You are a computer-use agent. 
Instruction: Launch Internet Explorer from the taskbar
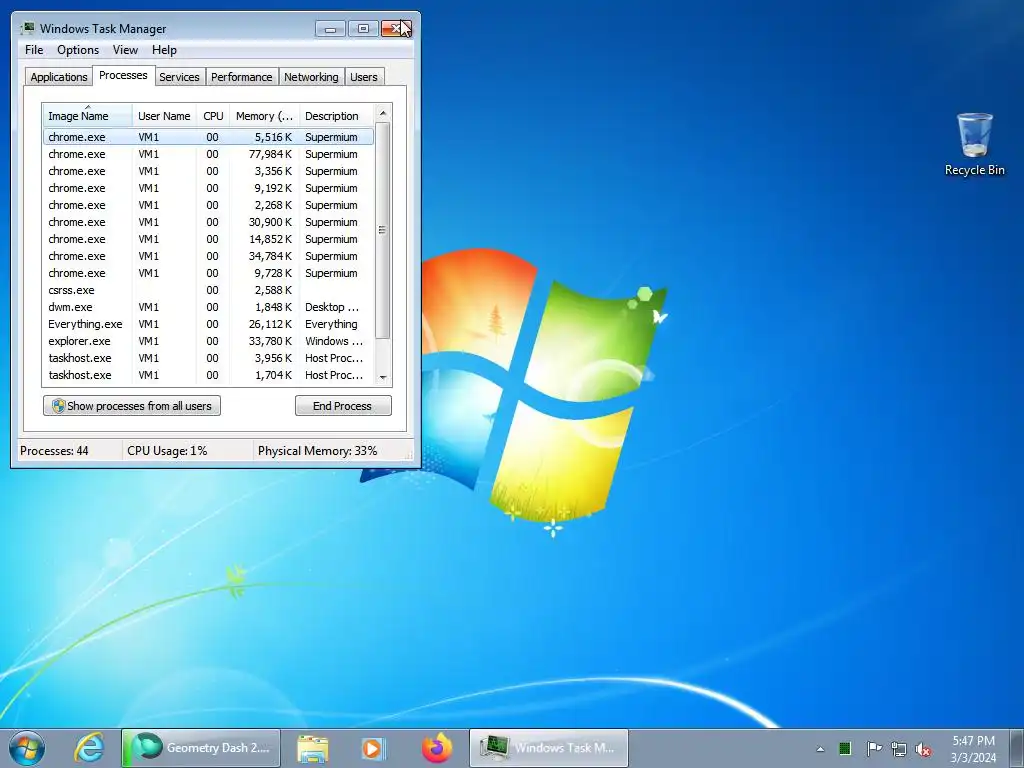coord(89,748)
